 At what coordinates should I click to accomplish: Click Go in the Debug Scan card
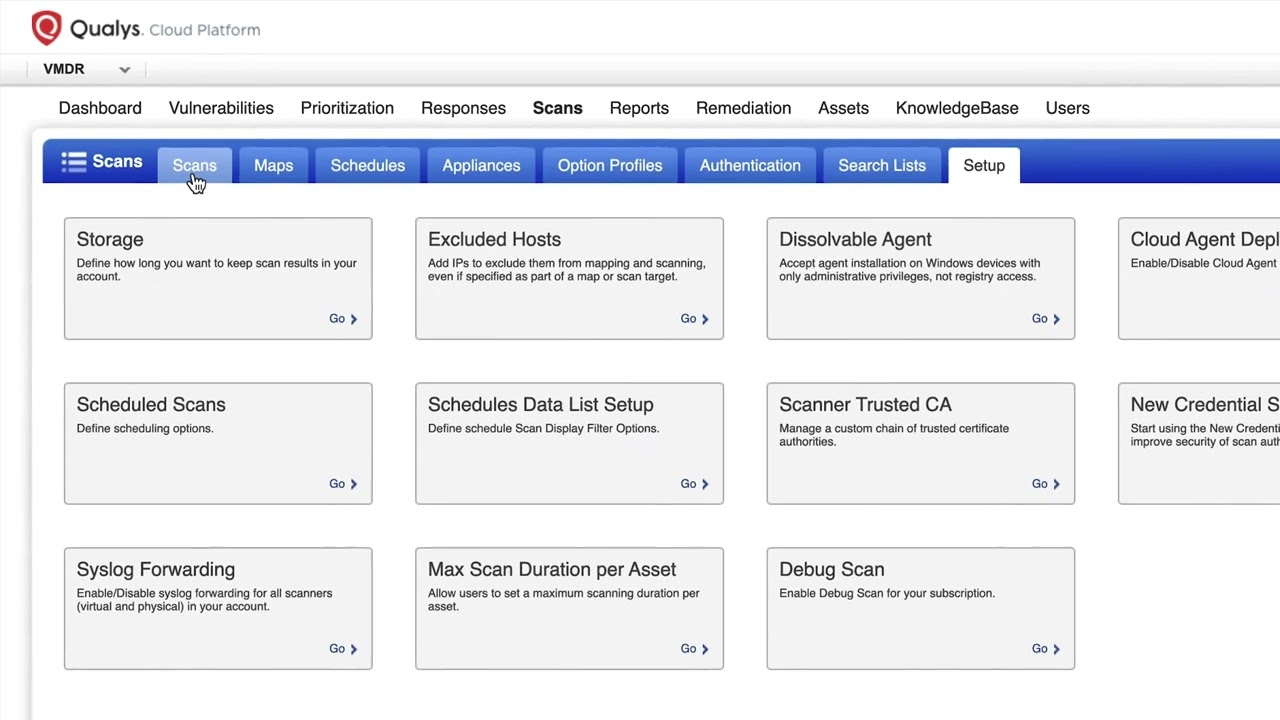tap(1045, 648)
